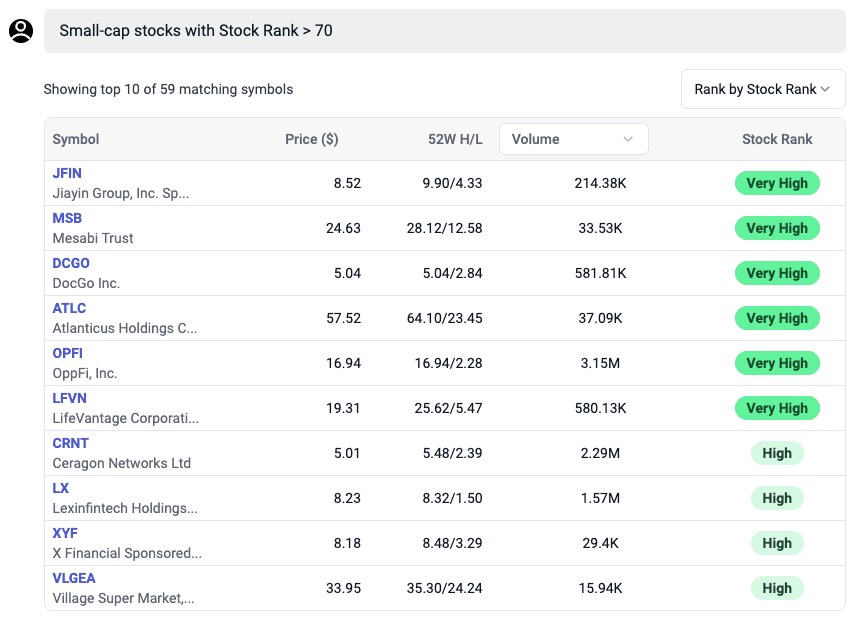864x623 pixels.
Task: Click the user avatar icon
Action: [x=21, y=31]
